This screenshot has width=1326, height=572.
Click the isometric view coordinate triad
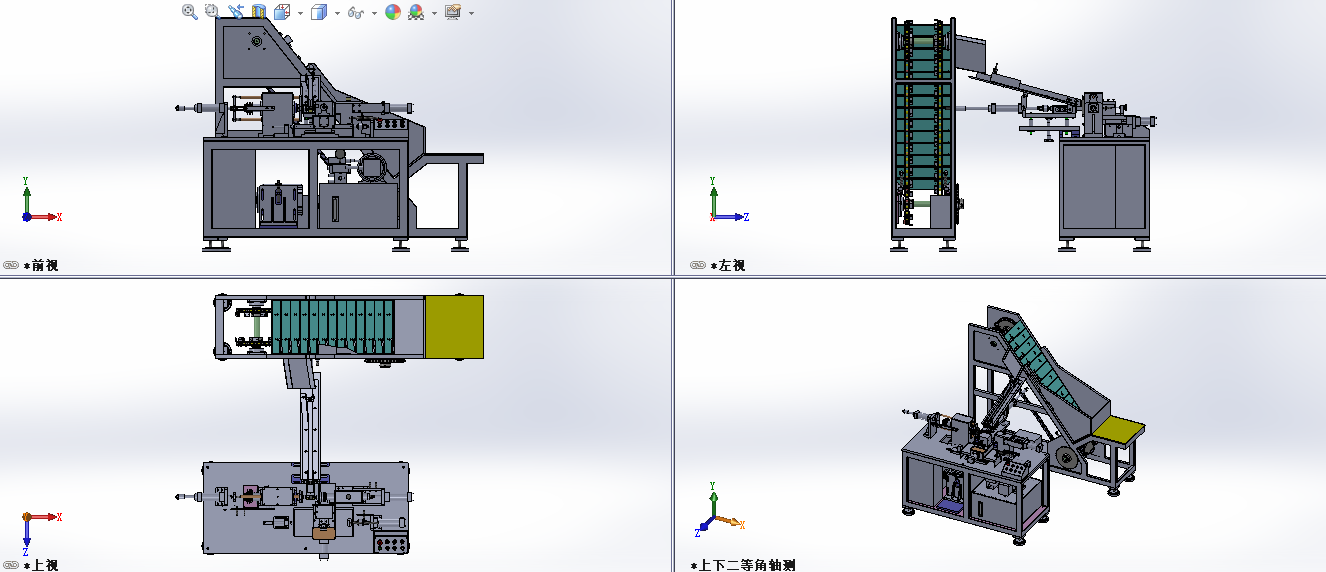tap(721, 508)
